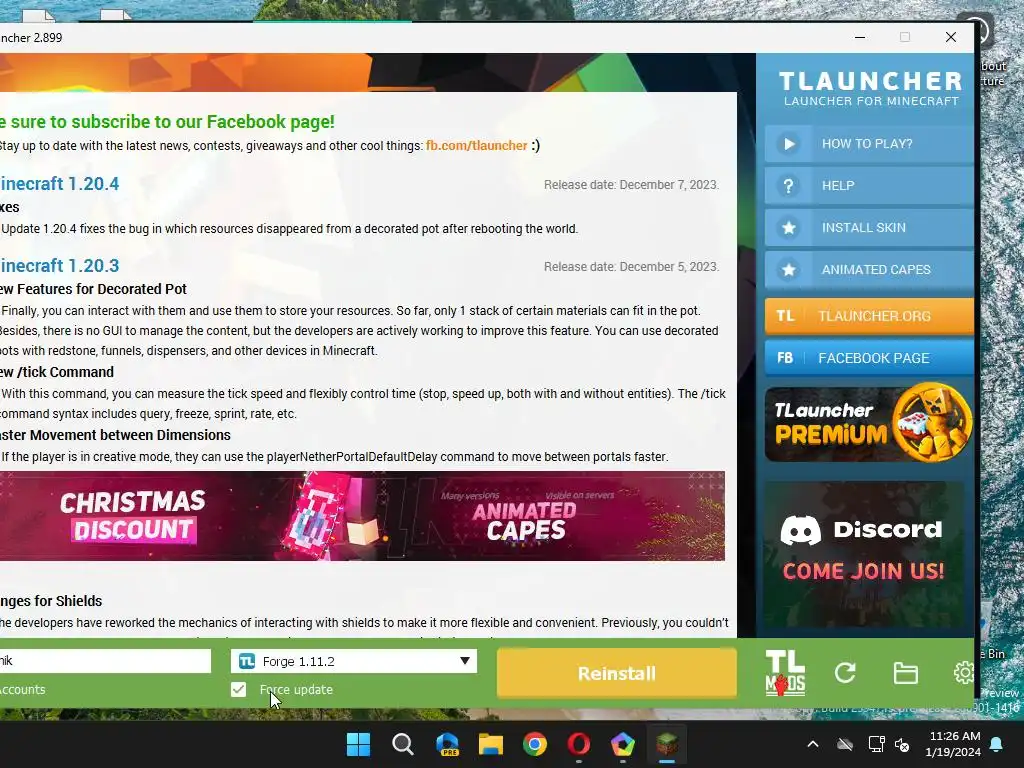Open the Accounts link
Screen dimensions: 1024x768
coord(23,690)
